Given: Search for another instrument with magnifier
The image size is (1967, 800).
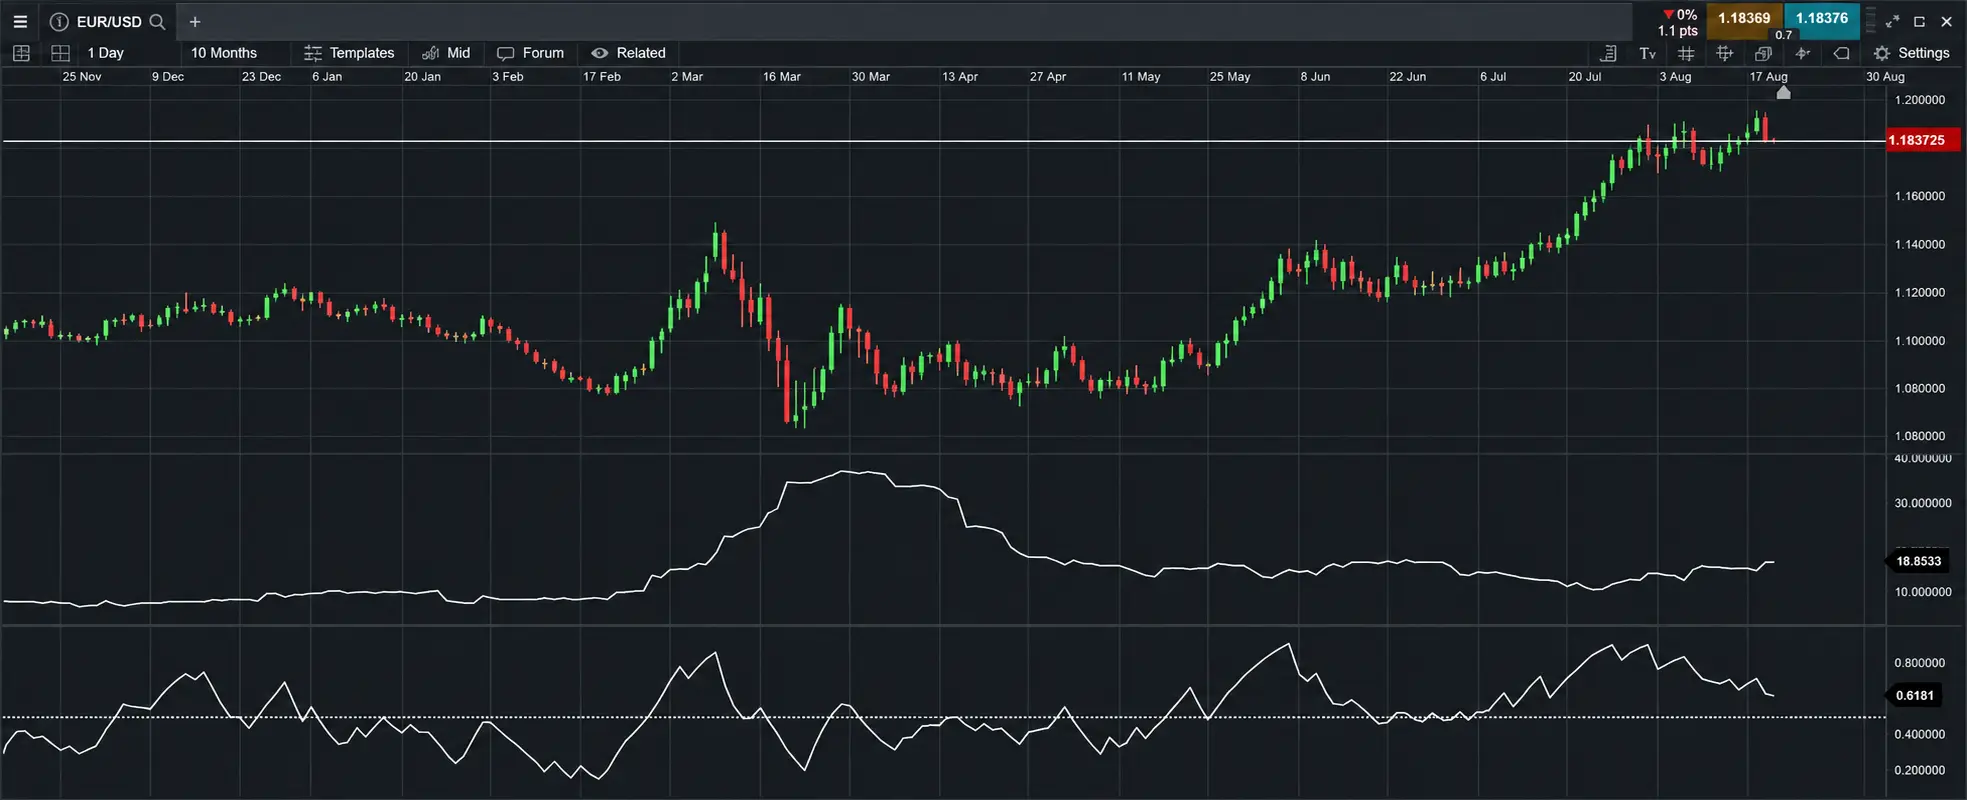Looking at the screenshot, I should (157, 21).
